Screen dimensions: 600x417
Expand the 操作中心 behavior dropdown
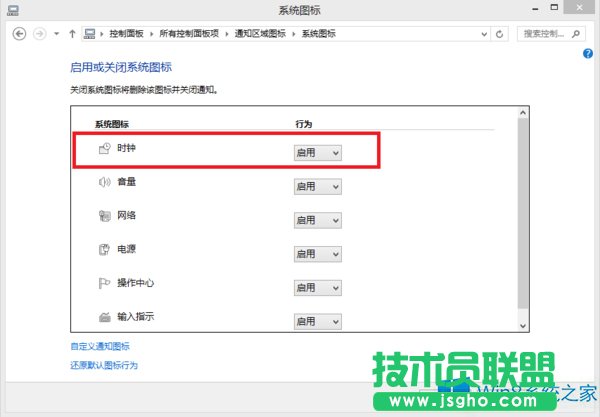click(x=317, y=288)
